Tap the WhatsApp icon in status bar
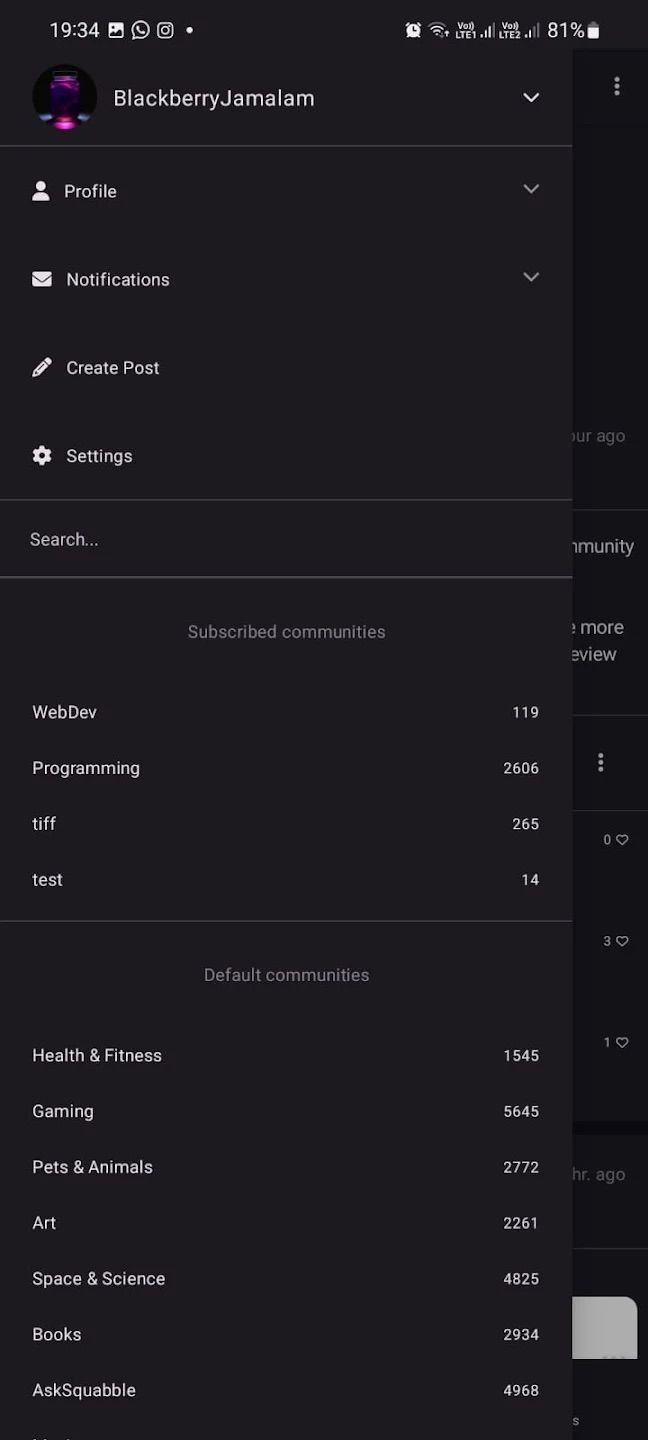 click(139, 30)
